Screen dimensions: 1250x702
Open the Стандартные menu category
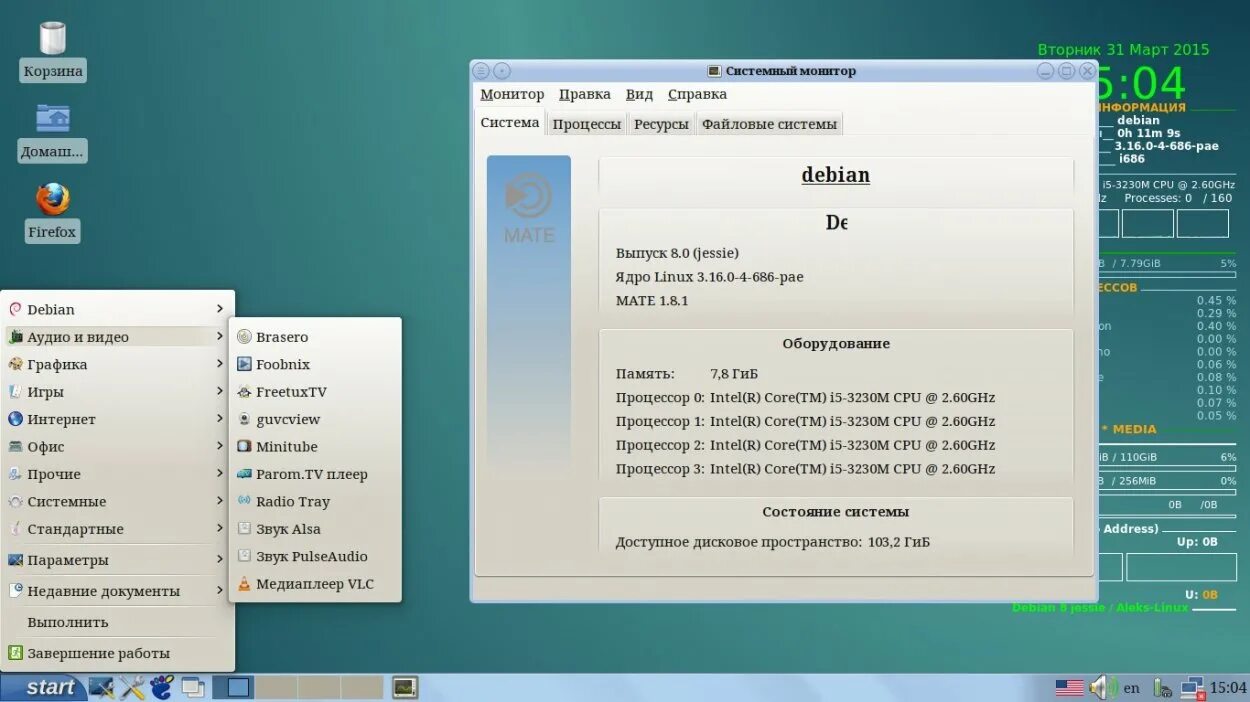(x=117, y=530)
